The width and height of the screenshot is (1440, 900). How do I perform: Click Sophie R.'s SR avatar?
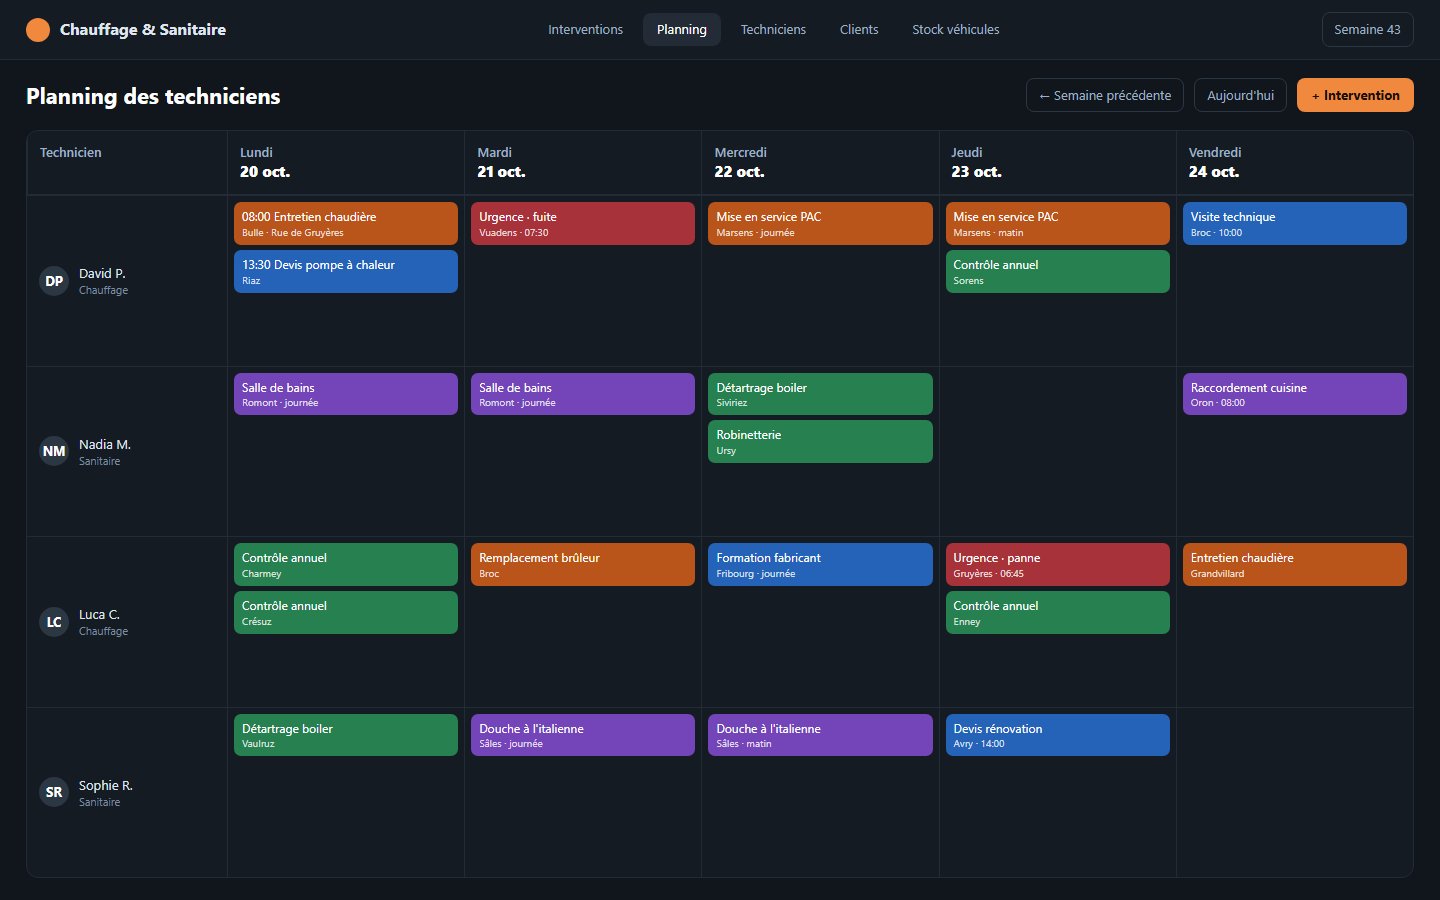click(54, 792)
